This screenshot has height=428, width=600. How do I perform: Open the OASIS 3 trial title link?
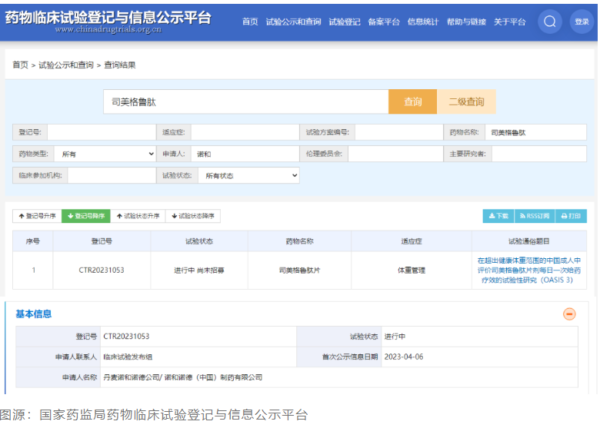(x=529, y=270)
